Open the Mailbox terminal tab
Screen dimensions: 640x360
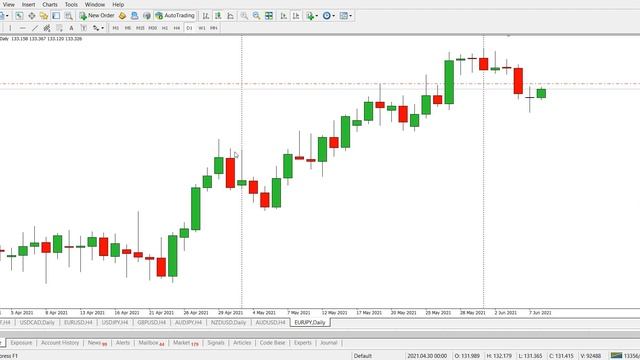pos(151,343)
